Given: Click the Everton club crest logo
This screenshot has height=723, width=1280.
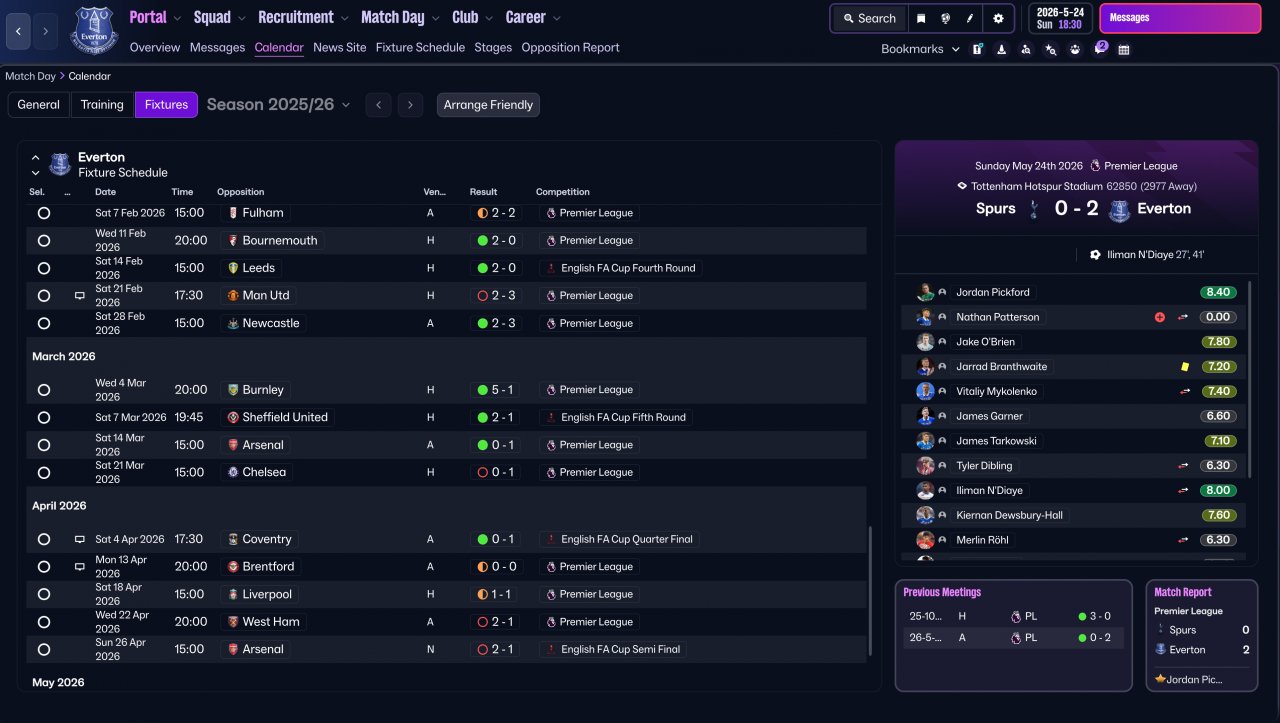Looking at the screenshot, I should [x=94, y=30].
